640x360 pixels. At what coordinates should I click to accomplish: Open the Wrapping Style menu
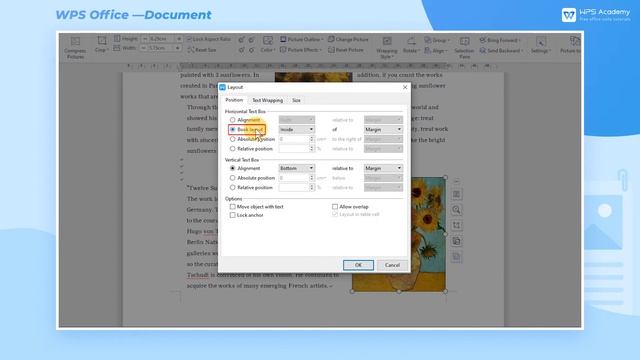click(x=386, y=47)
